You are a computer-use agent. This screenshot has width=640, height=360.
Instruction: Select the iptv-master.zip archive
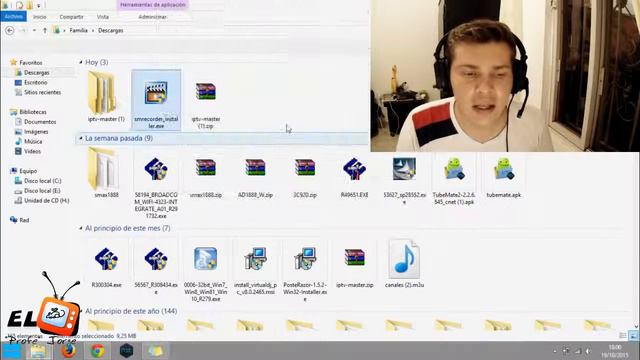[354, 268]
